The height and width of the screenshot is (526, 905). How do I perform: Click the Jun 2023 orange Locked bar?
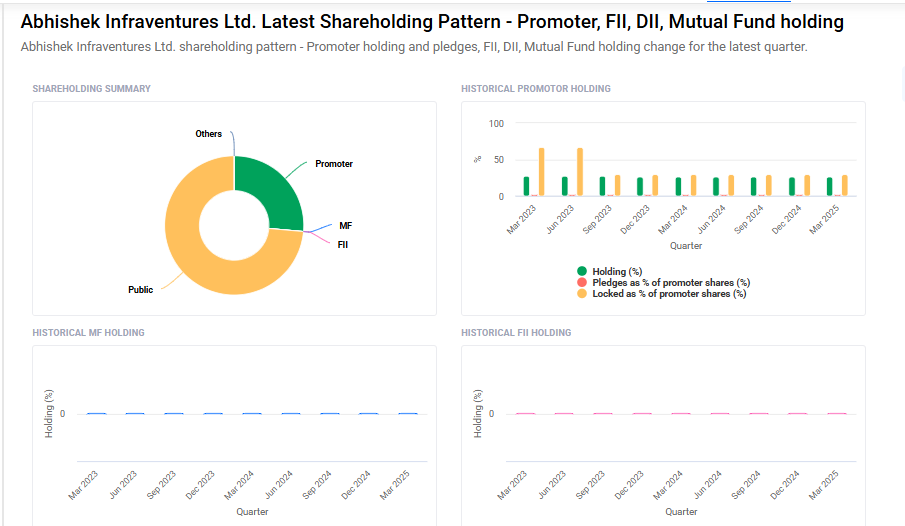coord(579,172)
